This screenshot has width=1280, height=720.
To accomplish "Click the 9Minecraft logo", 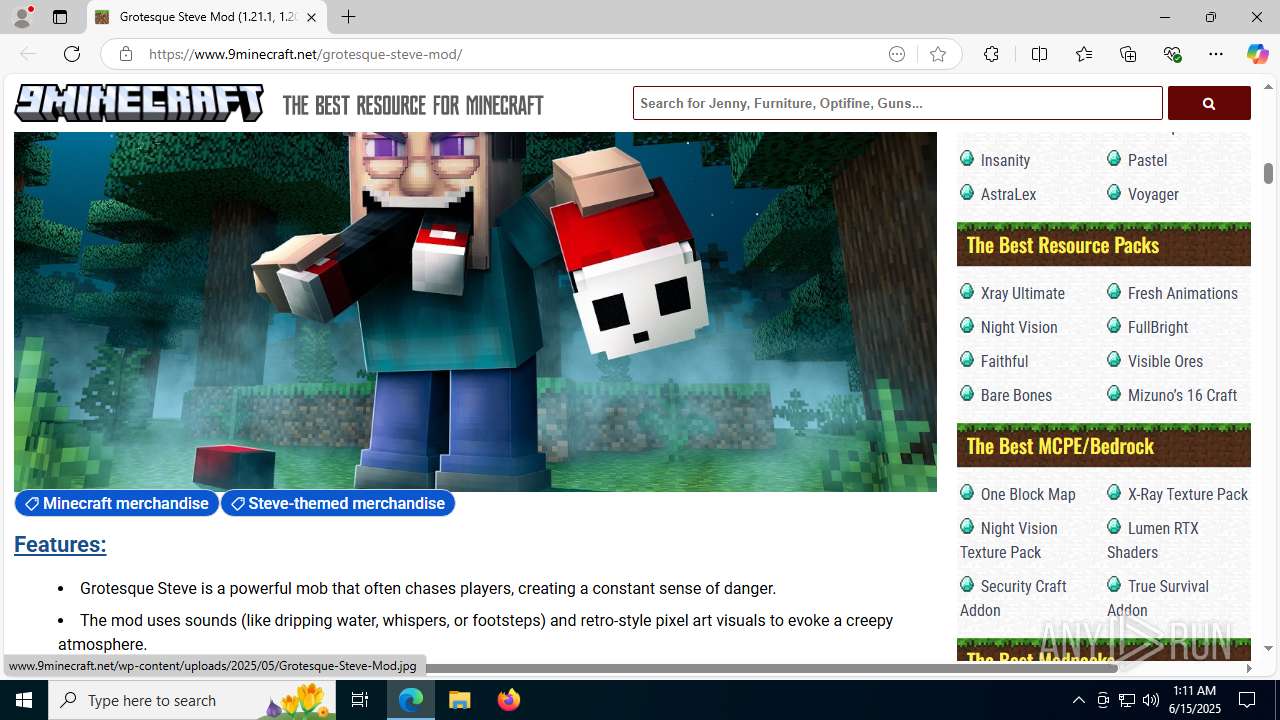I will (139, 103).
